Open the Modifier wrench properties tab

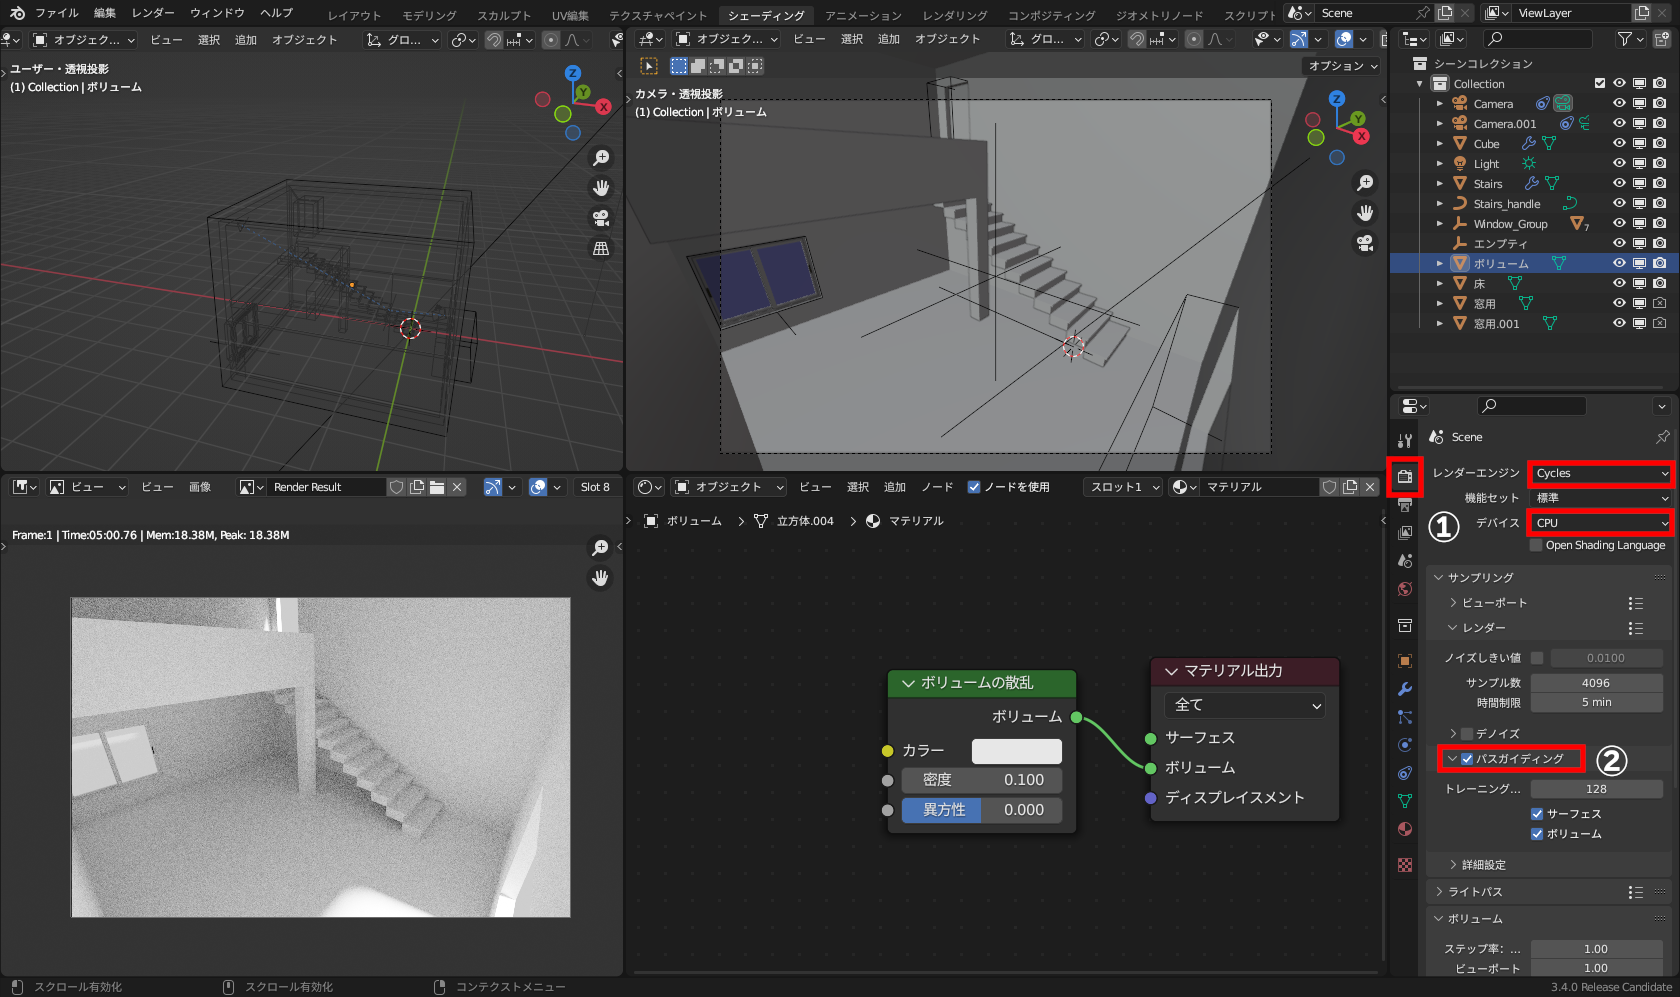click(1405, 689)
